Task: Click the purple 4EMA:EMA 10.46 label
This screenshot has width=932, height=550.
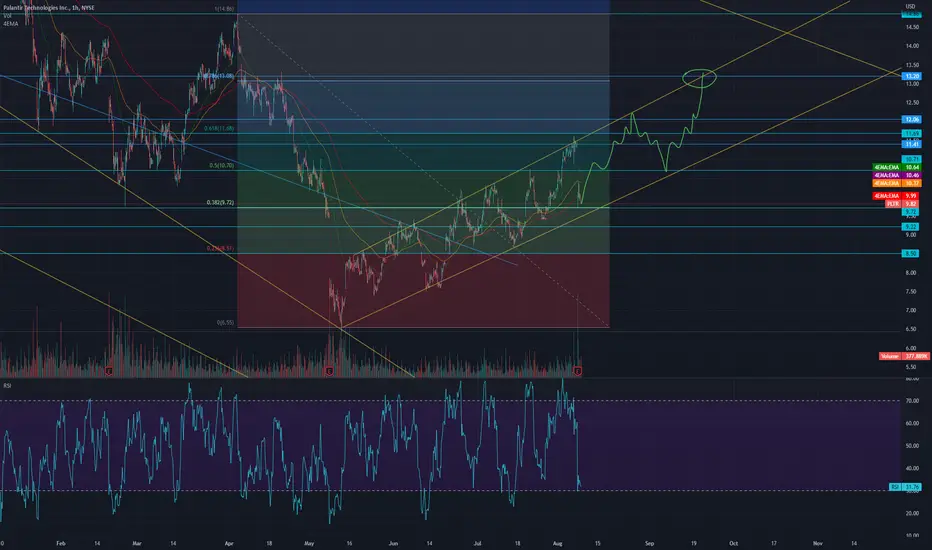Action: (x=896, y=175)
